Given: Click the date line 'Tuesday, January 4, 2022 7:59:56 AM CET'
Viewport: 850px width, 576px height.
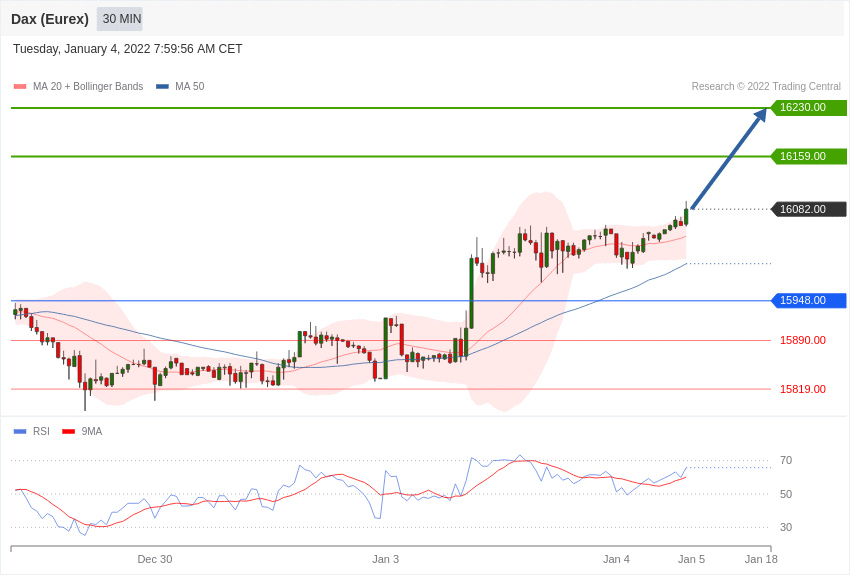Looking at the screenshot, I should click(127, 49).
